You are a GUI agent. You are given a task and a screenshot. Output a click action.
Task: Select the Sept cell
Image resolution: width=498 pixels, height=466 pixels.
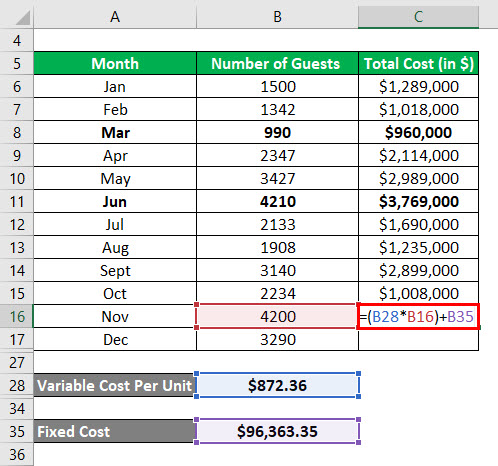pyautogui.click(x=115, y=270)
